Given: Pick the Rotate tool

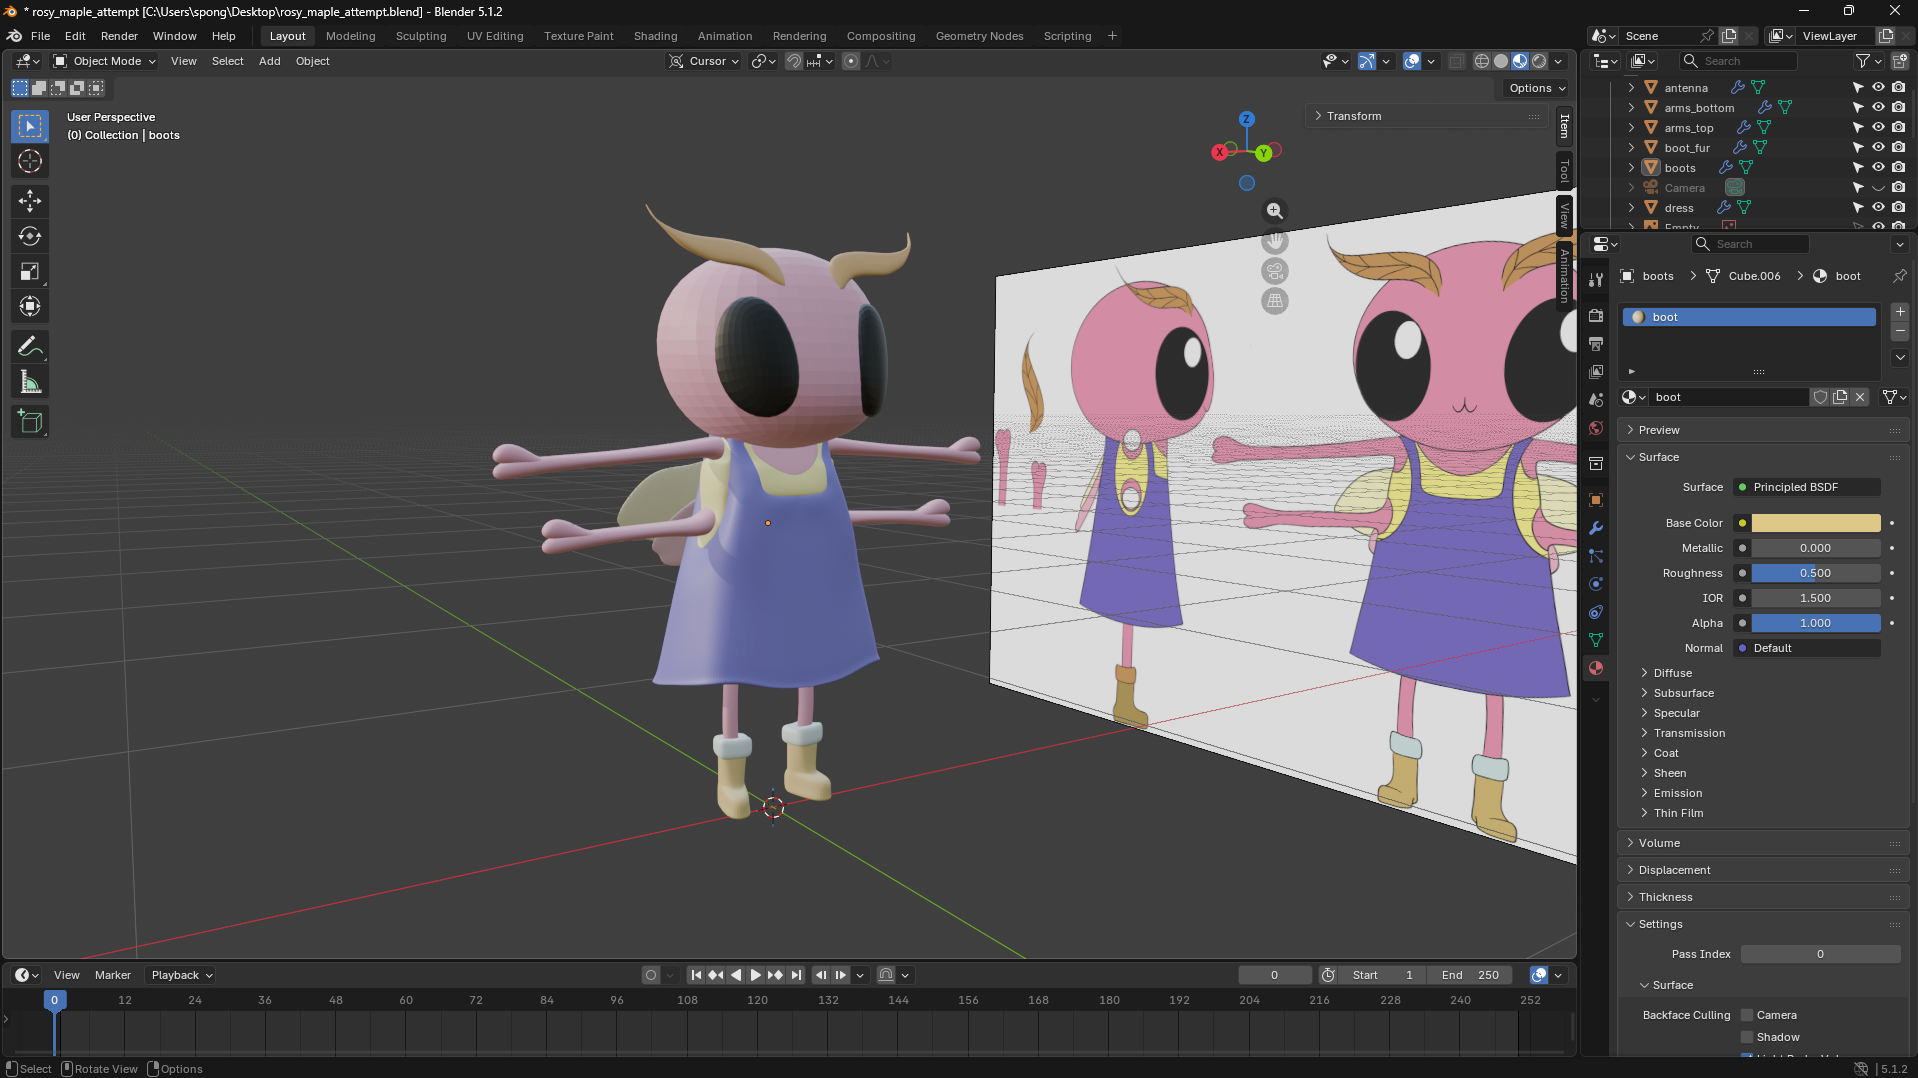Looking at the screenshot, I should click(x=30, y=236).
